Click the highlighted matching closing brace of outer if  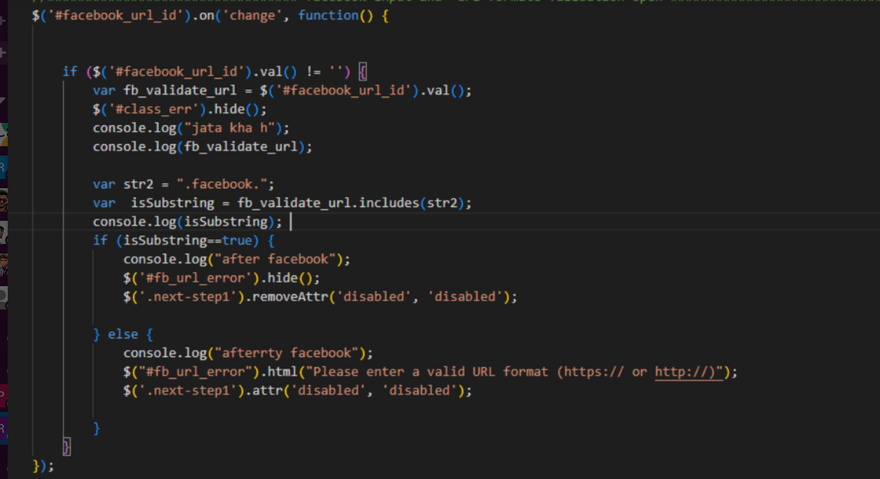tap(67, 447)
